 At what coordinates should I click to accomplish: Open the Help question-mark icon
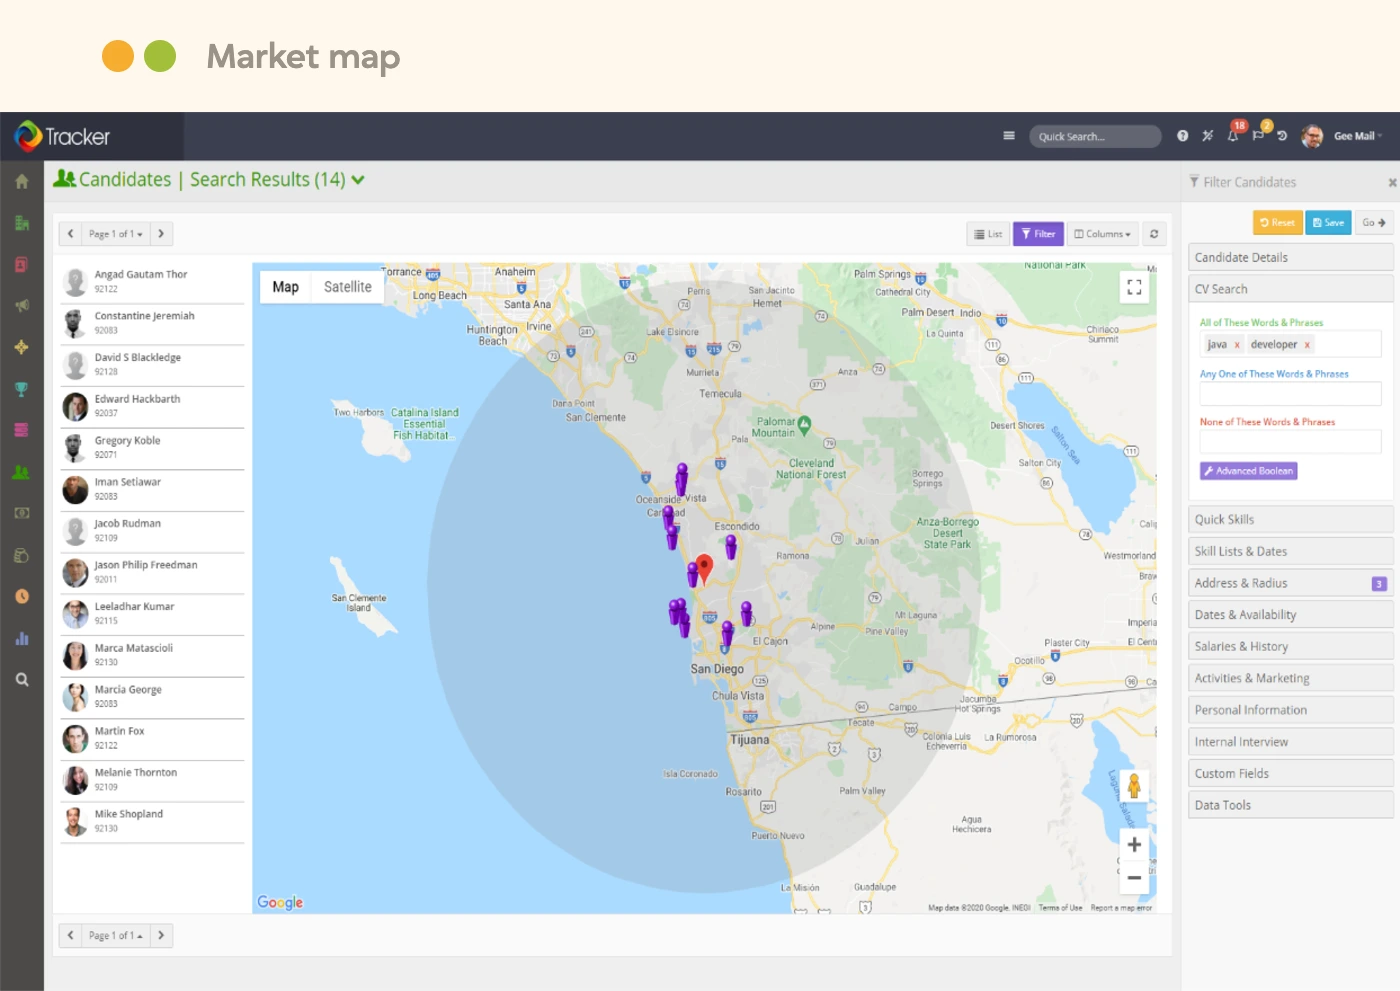click(1182, 136)
